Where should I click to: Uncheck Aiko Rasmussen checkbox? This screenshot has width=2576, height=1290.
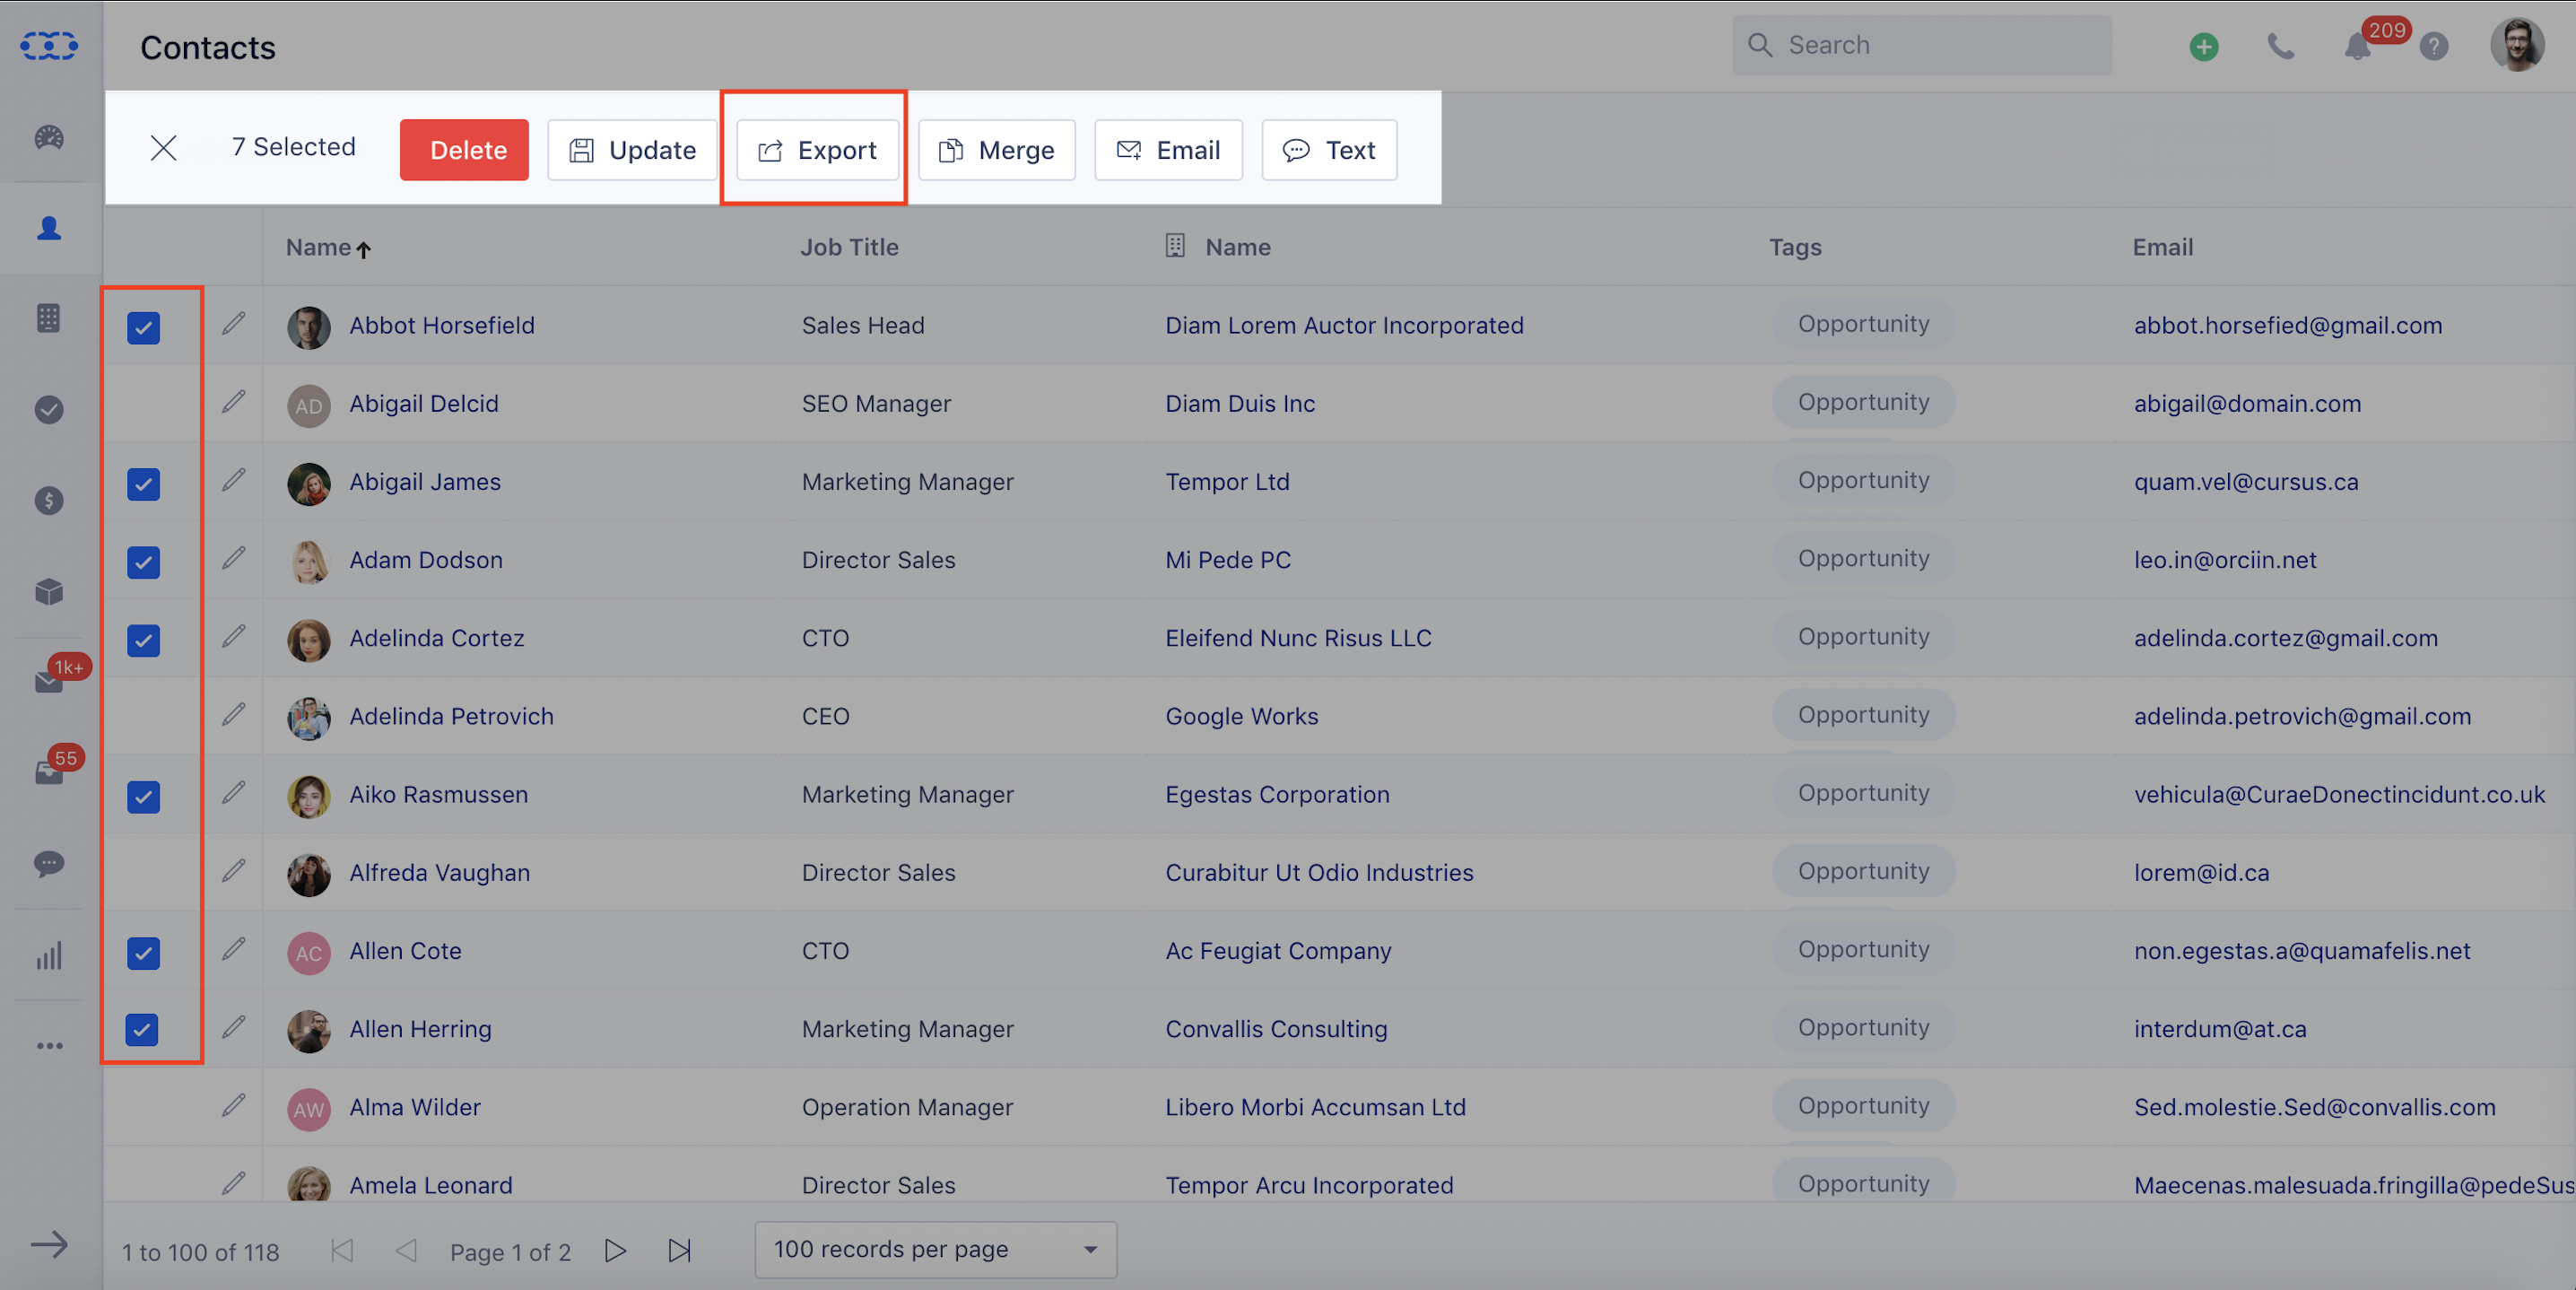tap(143, 796)
